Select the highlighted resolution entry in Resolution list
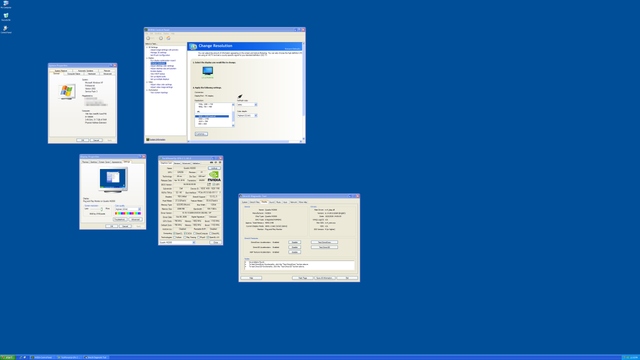Screen dimensions: 640x360 [212, 116]
